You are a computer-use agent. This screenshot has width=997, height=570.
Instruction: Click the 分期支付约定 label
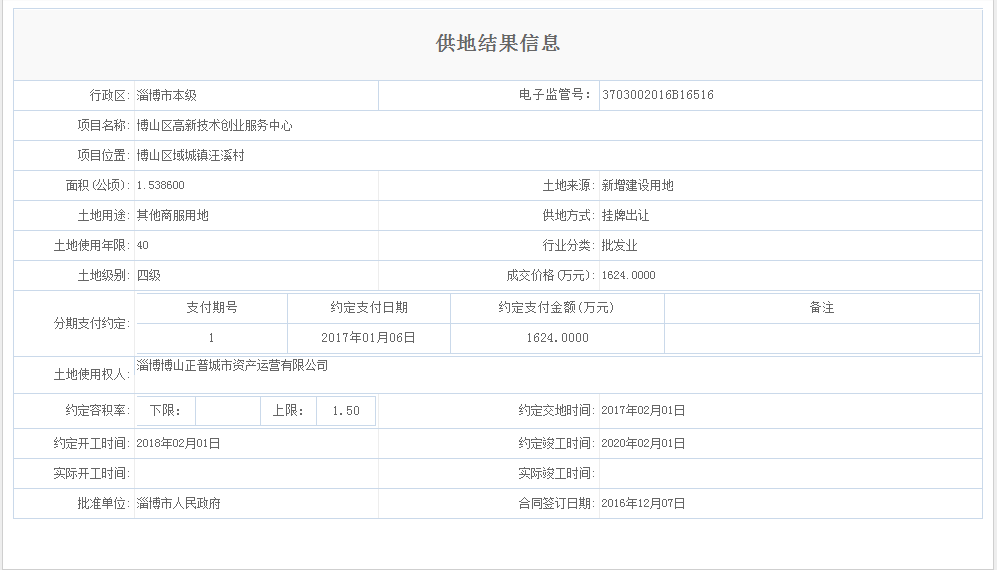pyautogui.click(x=92, y=323)
